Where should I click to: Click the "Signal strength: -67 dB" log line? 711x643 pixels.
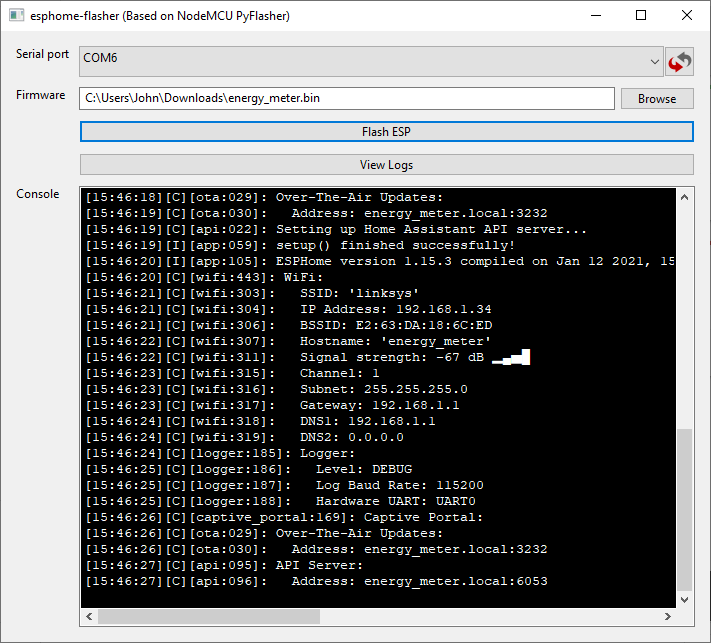click(308, 357)
